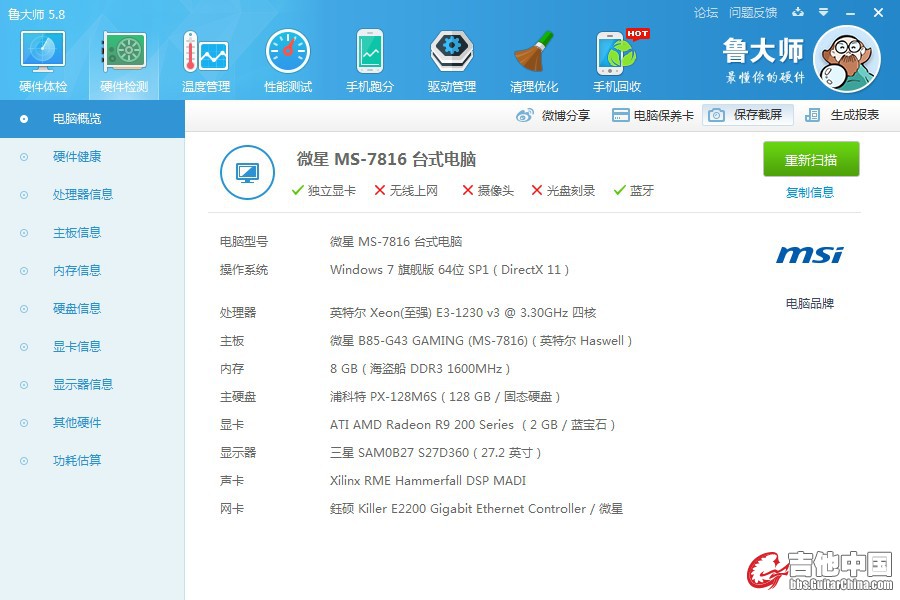Click the disk value 浦科特 PX-128M6S
Screen dimensions: 900x600
pos(445,397)
